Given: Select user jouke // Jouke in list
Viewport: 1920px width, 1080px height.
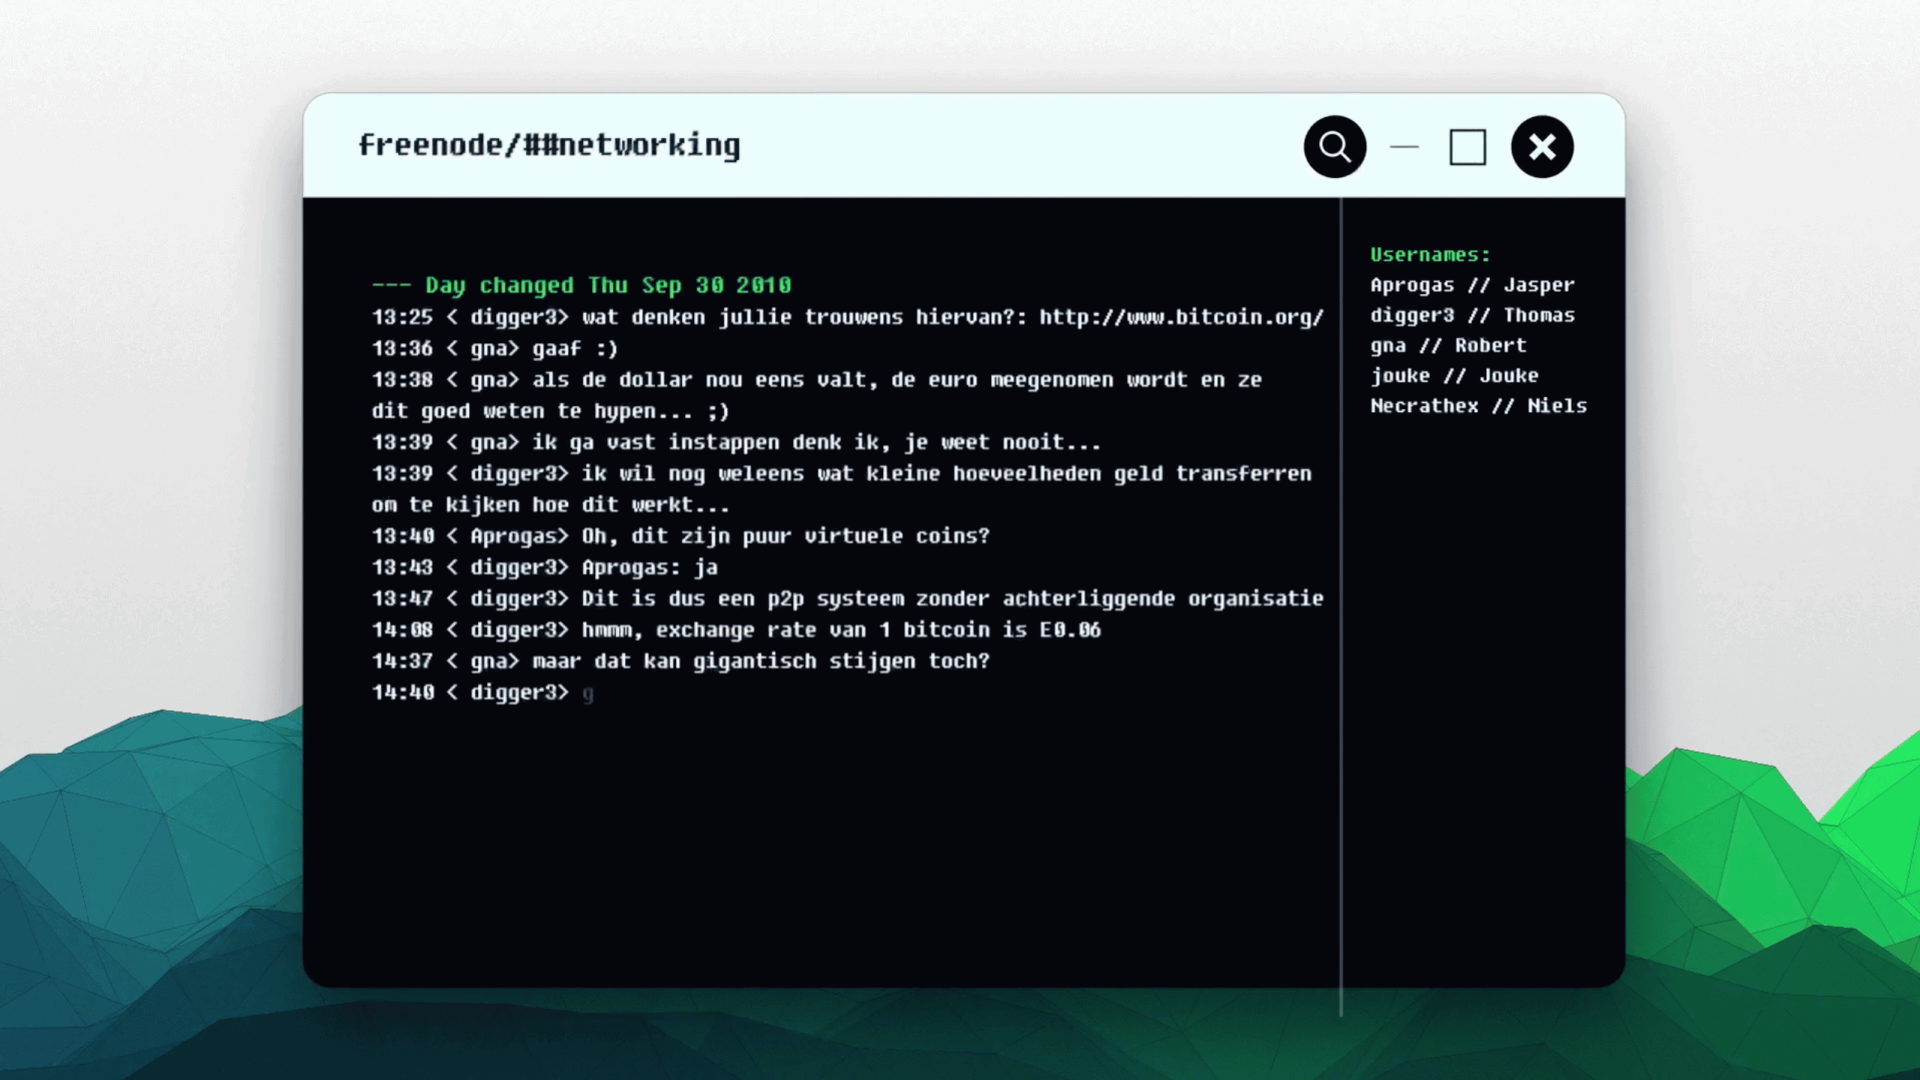Looking at the screenshot, I should (1454, 375).
